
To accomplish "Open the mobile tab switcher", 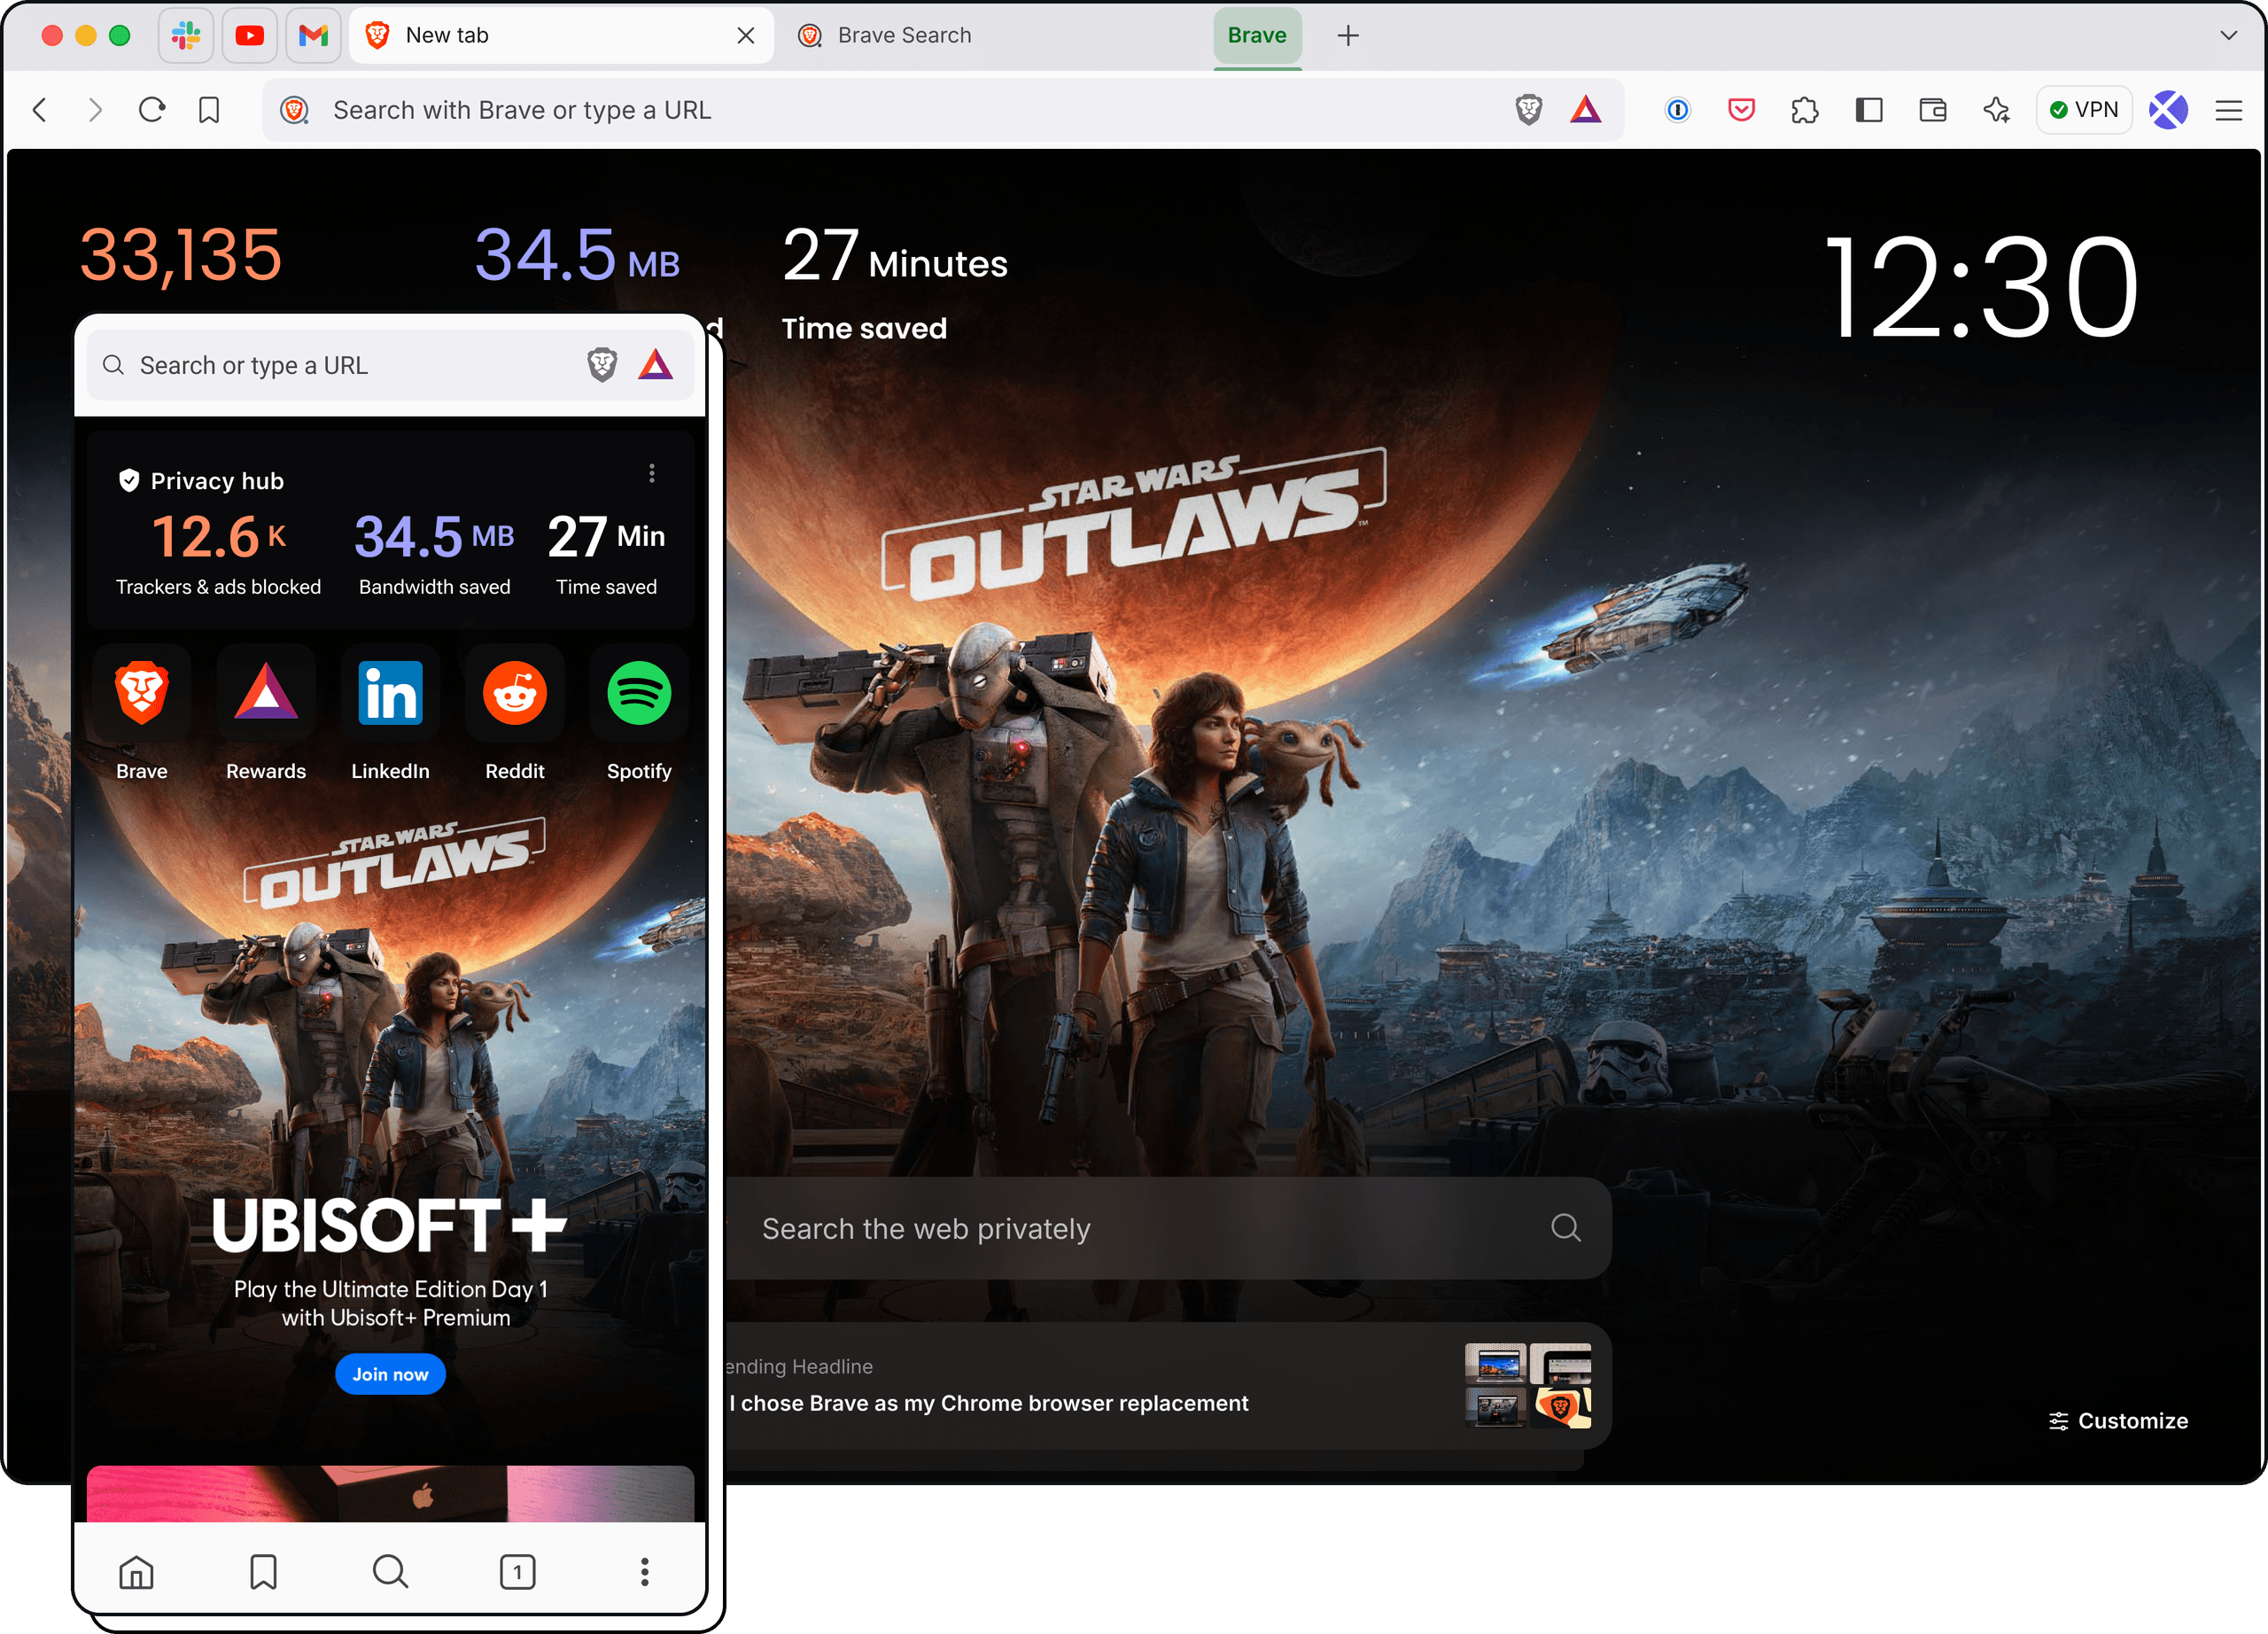I will [x=517, y=1573].
